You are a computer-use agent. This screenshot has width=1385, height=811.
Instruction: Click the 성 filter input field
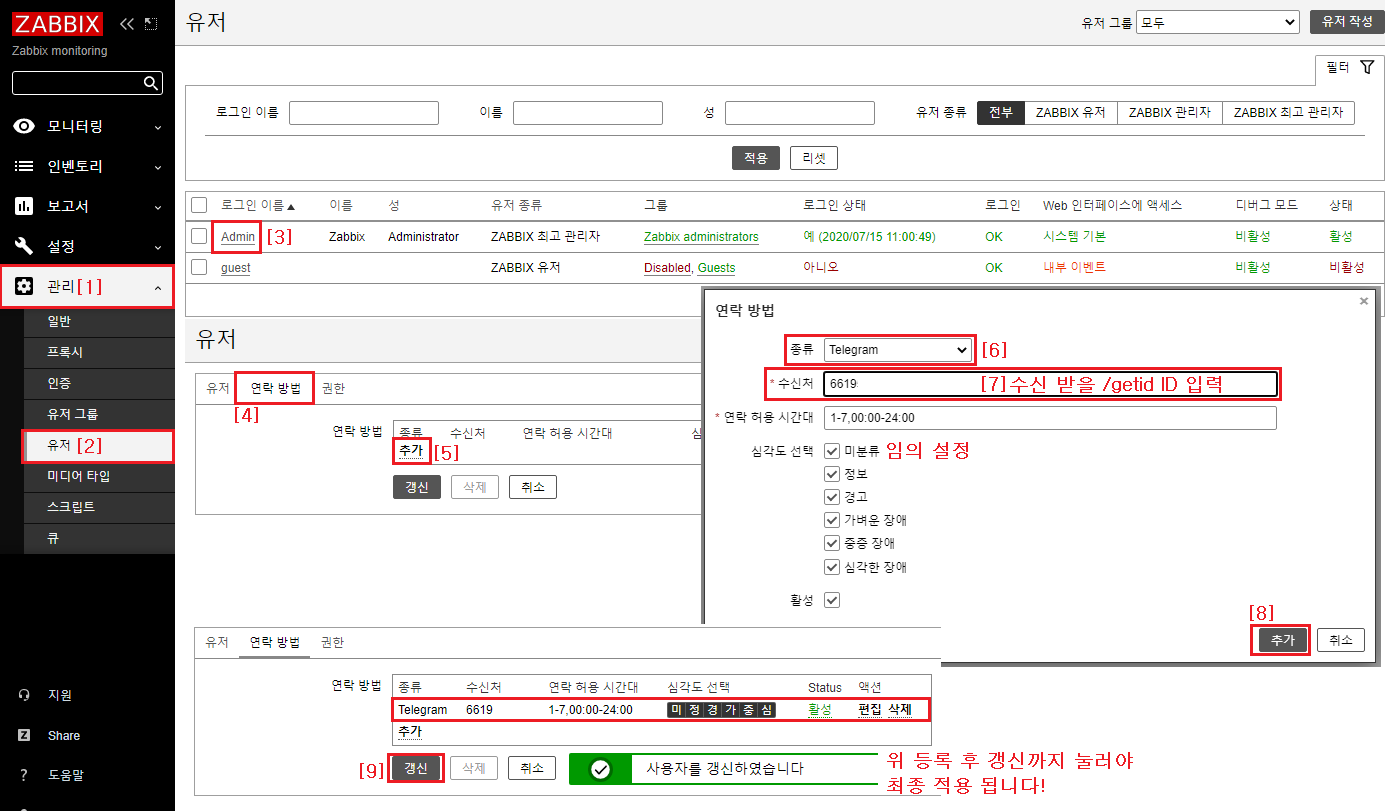800,113
